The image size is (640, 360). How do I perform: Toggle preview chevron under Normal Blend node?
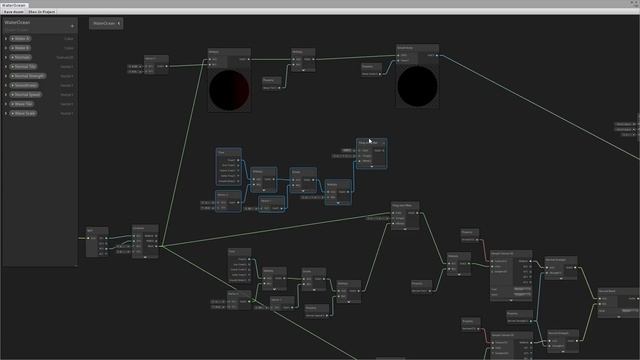(x=618, y=316)
